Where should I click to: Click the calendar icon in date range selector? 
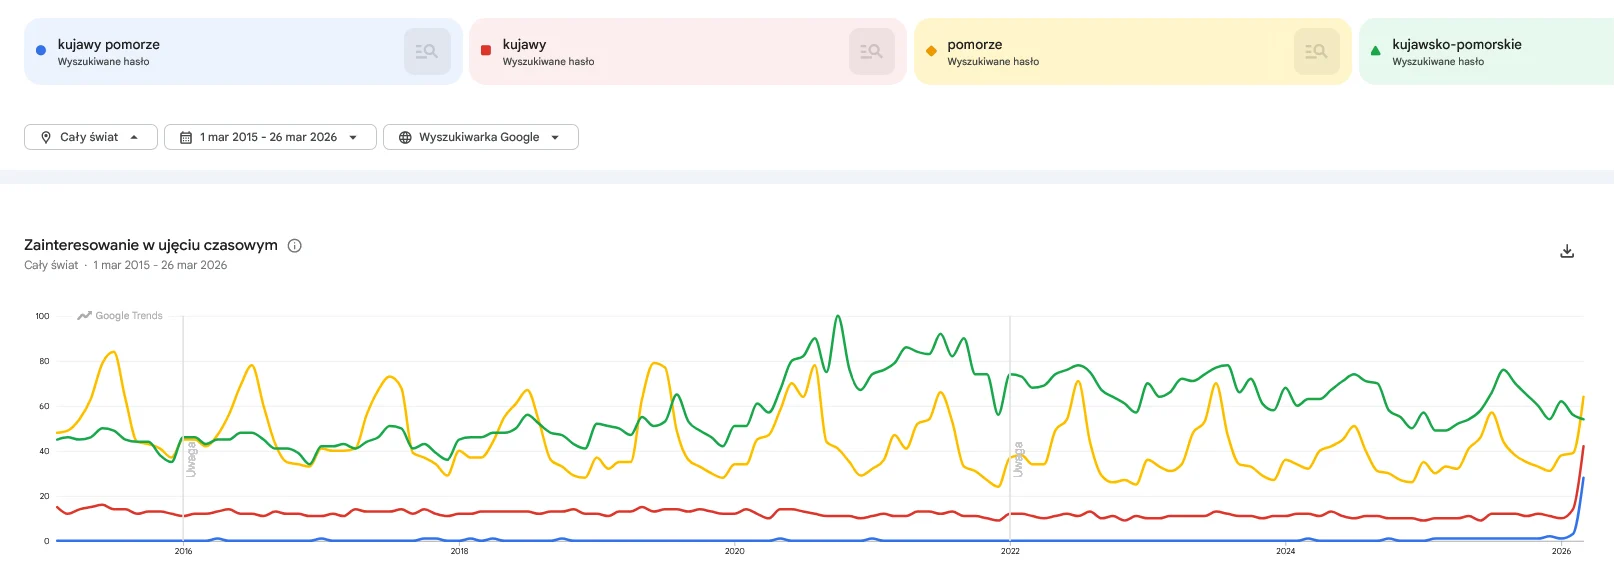pos(186,138)
